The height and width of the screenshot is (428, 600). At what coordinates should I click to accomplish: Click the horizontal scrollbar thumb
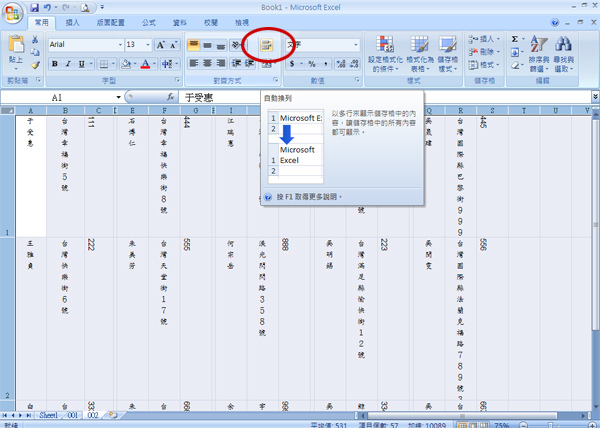pos(461,415)
